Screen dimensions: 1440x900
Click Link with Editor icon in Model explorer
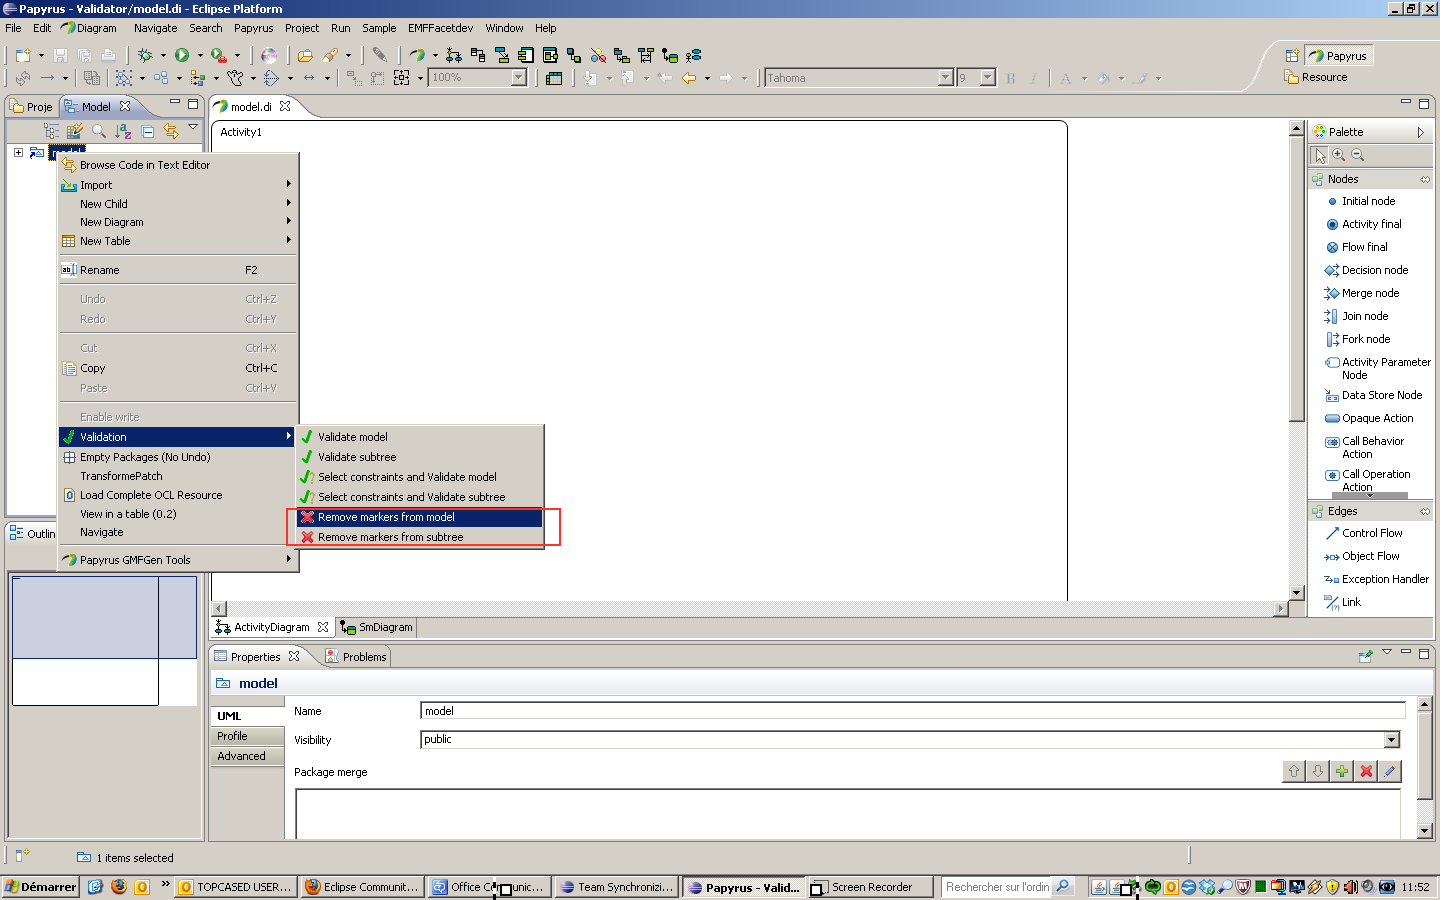click(x=171, y=131)
